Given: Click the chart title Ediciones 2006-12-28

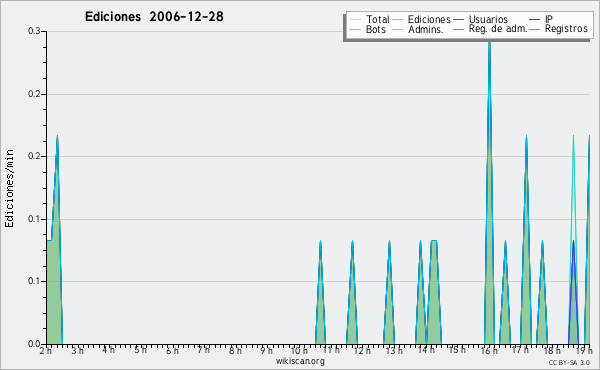Looking at the screenshot, I should [x=154, y=17].
